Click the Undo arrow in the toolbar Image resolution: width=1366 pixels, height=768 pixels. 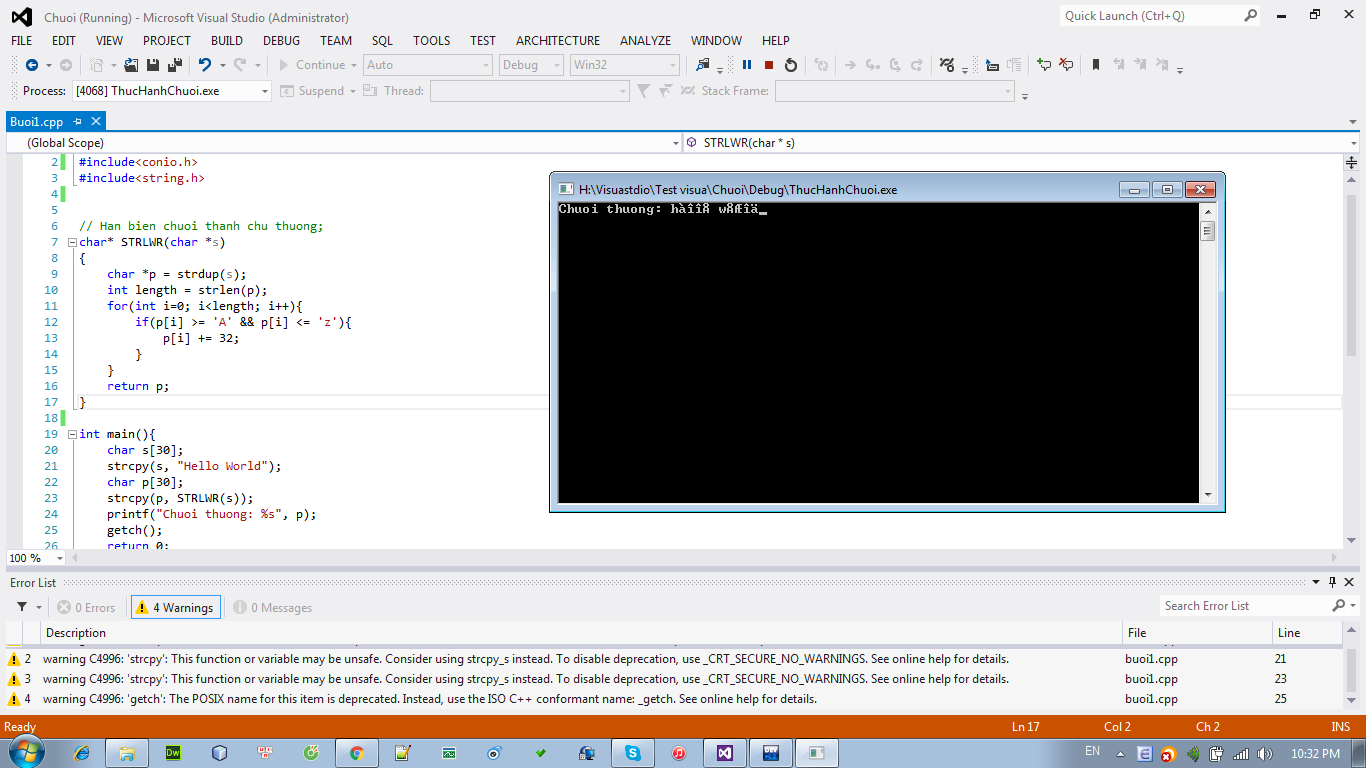point(205,65)
